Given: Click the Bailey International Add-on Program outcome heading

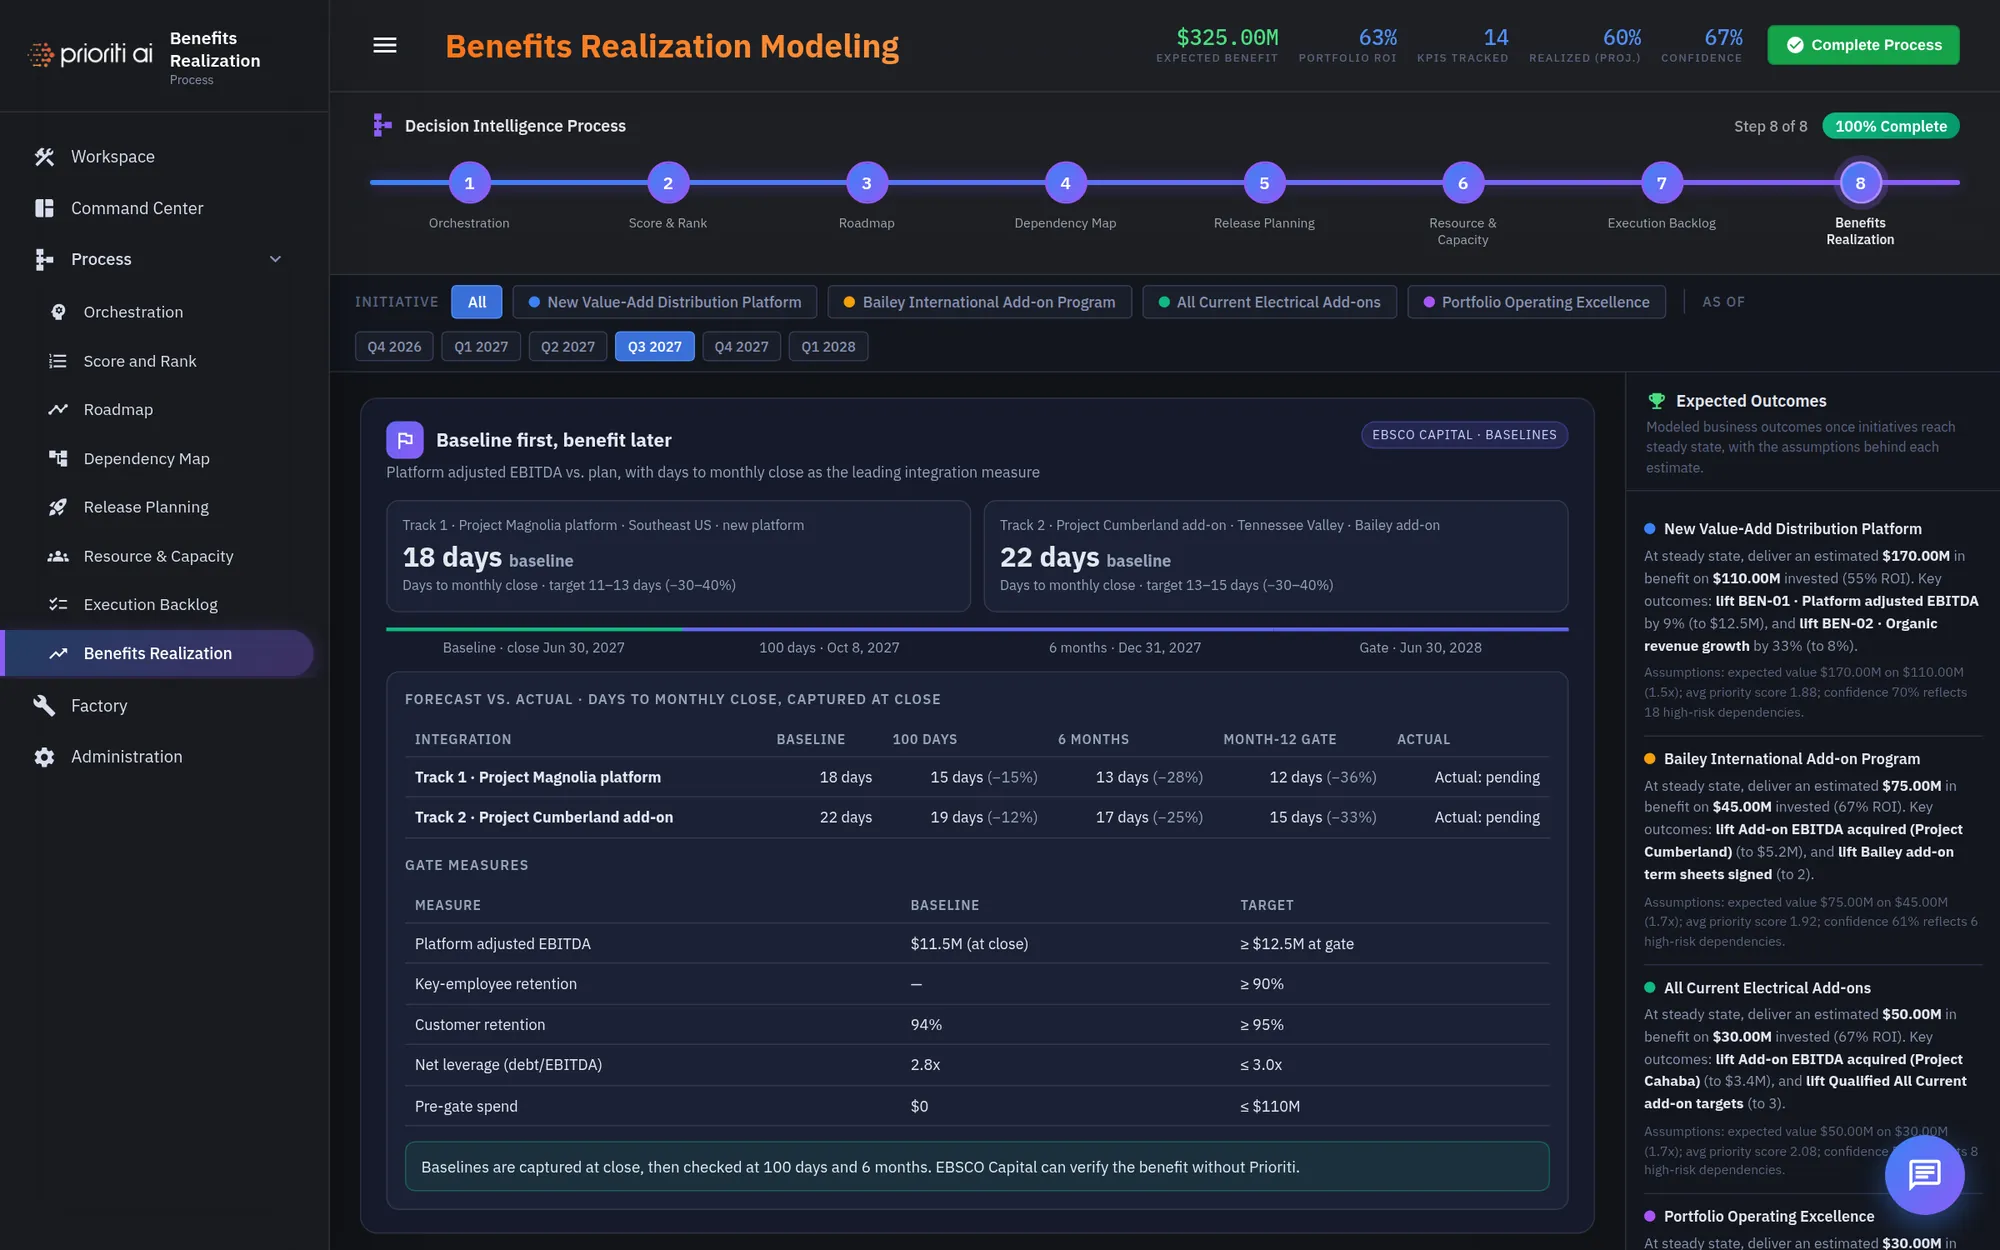Looking at the screenshot, I should (1791, 759).
